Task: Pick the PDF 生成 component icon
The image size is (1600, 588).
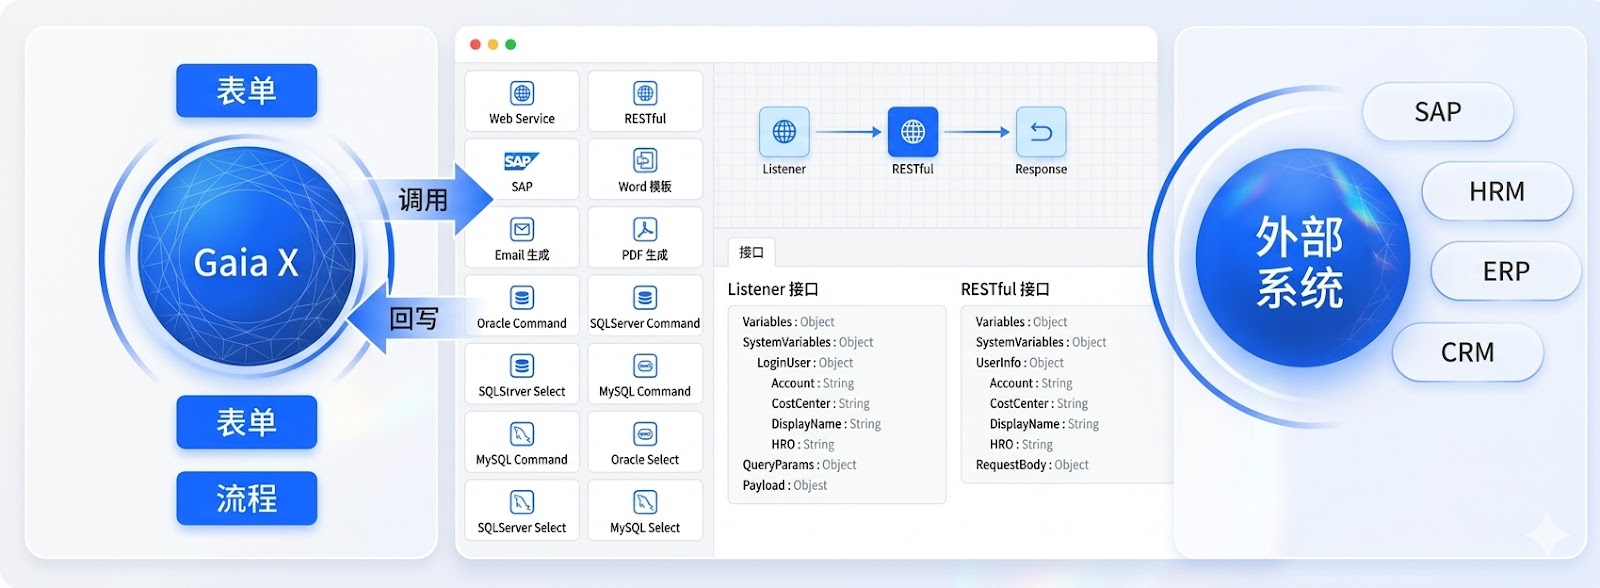Action: coord(645,230)
